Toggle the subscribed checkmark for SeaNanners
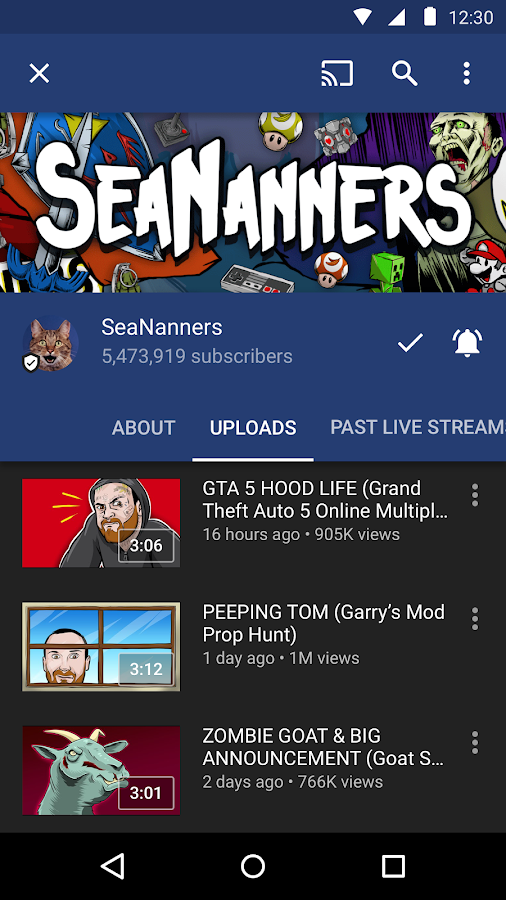Viewport: 506px width, 900px height. (410, 343)
